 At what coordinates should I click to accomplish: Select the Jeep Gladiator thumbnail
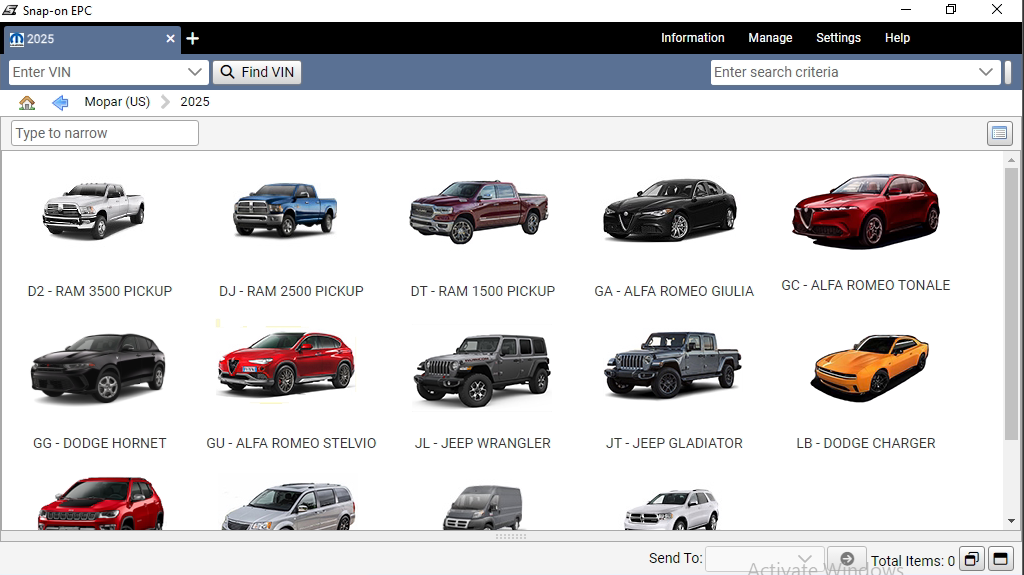(x=673, y=364)
